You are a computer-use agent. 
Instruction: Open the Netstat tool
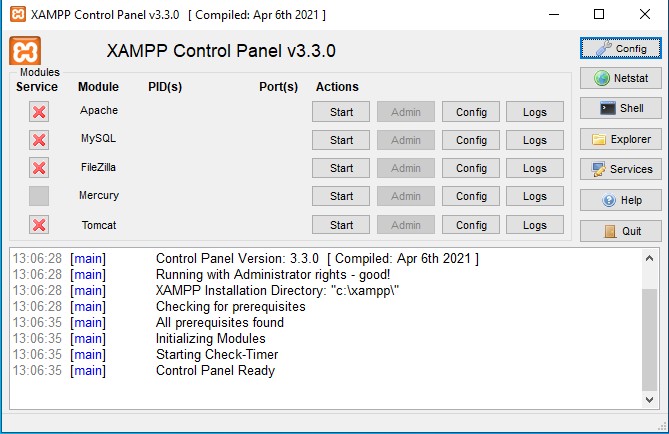pyautogui.click(x=620, y=78)
